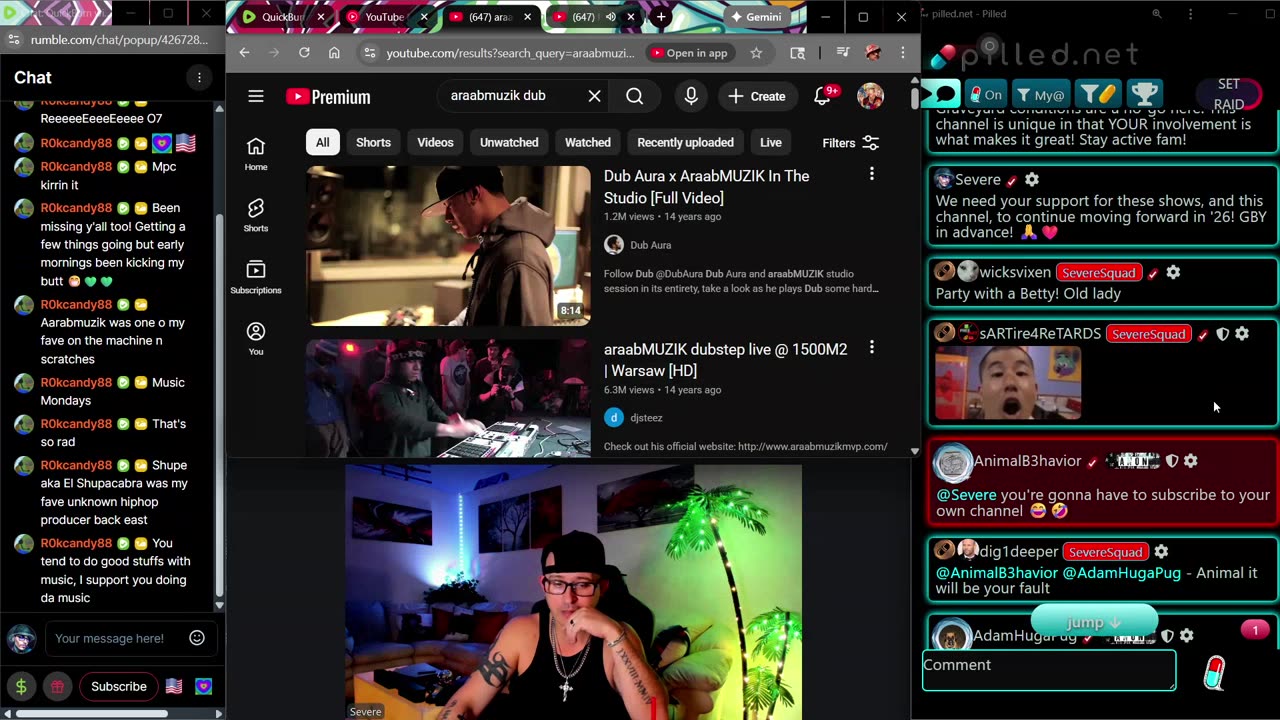Reload the YouTube page in browser
Viewport: 1280px width, 720px height.
(304, 53)
